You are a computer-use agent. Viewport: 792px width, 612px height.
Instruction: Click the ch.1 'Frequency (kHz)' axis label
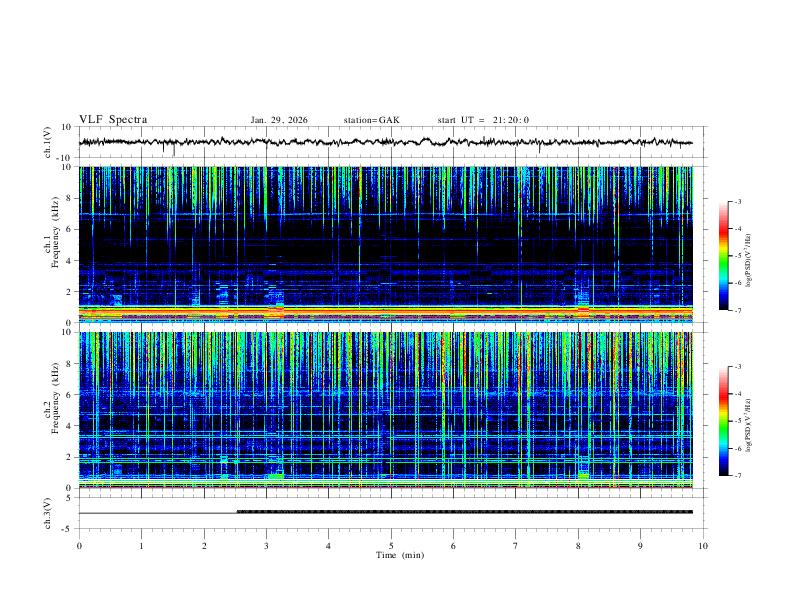tap(55, 232)
